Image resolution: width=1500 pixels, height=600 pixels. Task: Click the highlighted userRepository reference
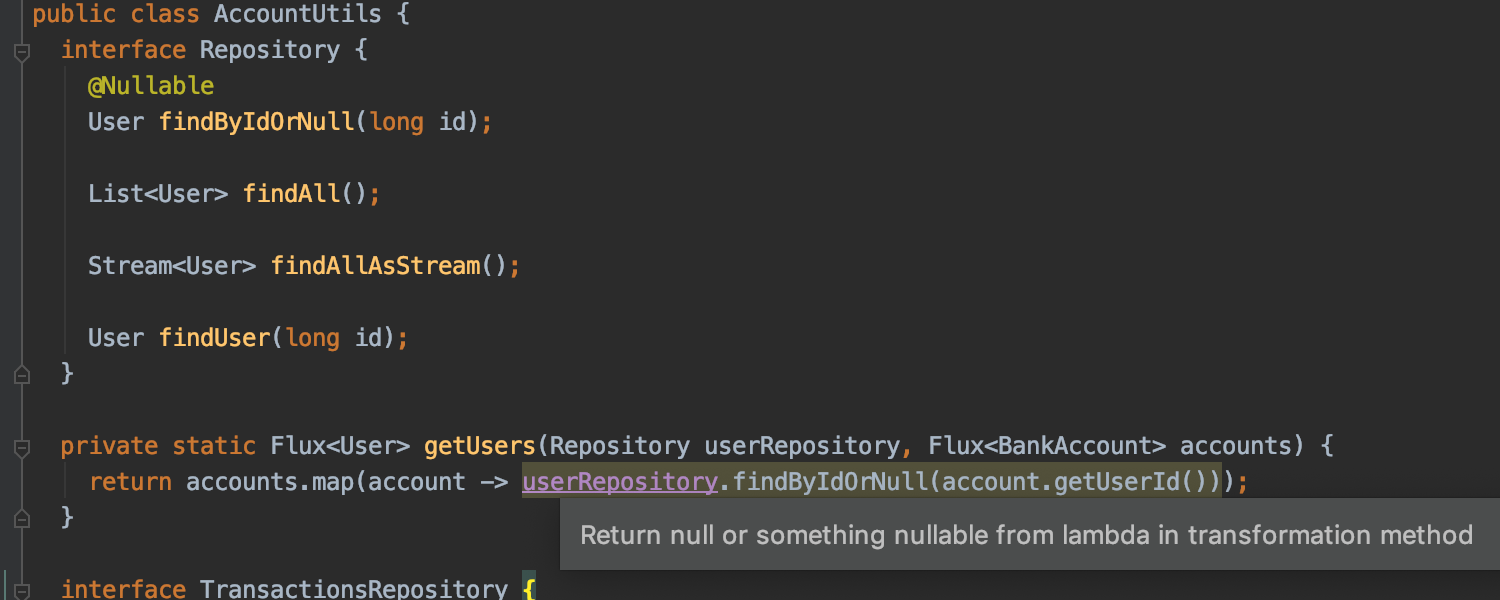[620, 482]
